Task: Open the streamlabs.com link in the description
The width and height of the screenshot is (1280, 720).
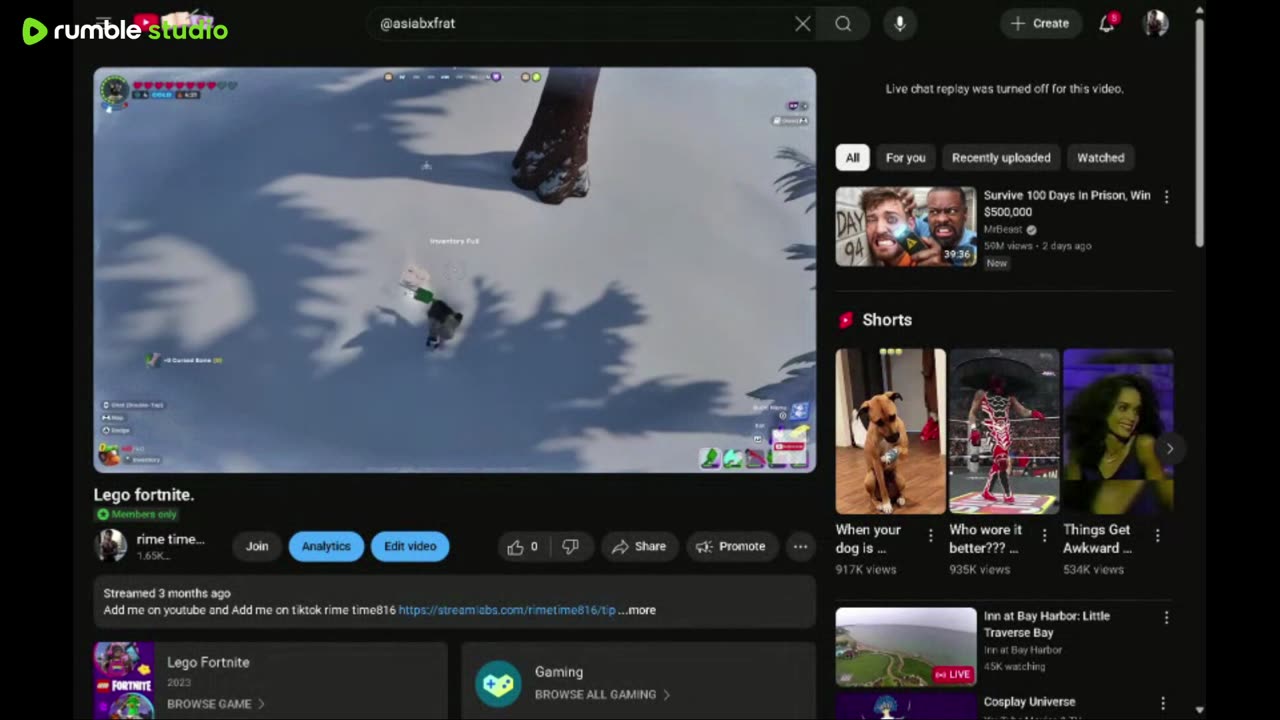Action: [x=507, y=610]
